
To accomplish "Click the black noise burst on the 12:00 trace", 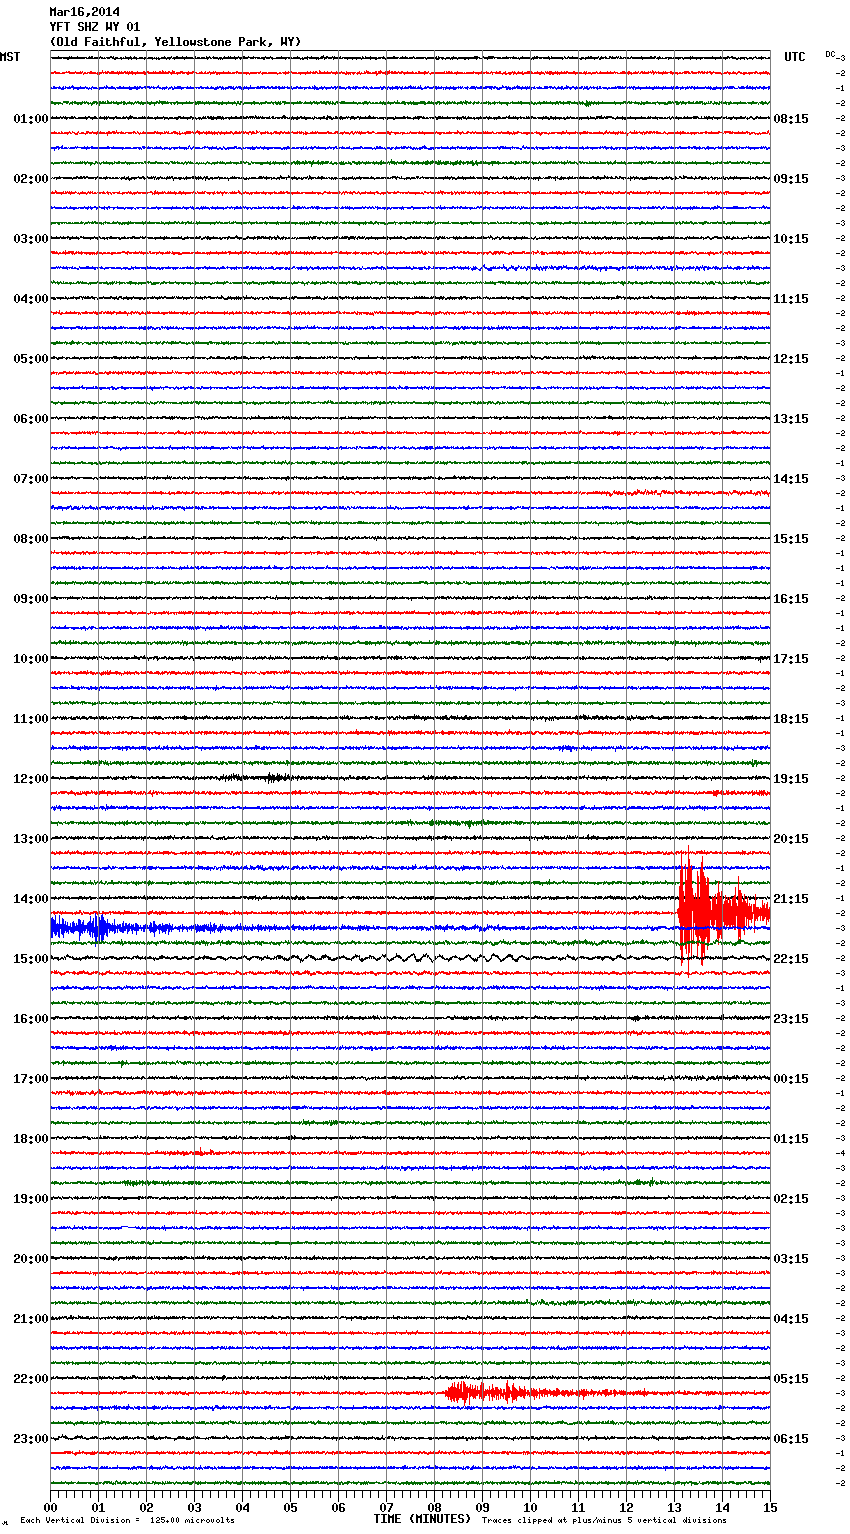I will (258, 777).
